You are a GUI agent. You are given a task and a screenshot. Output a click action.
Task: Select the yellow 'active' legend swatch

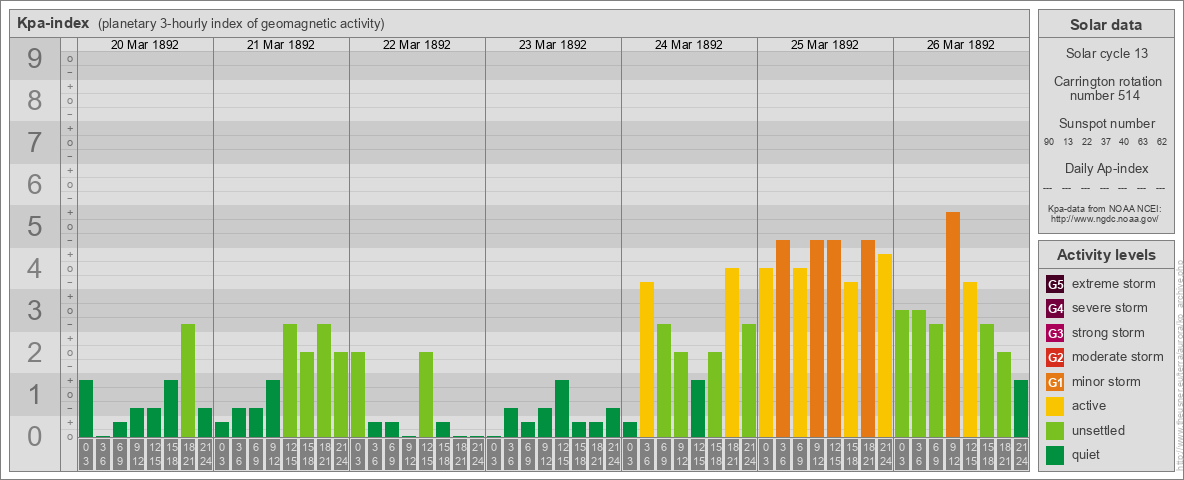tap(1055, 406)
